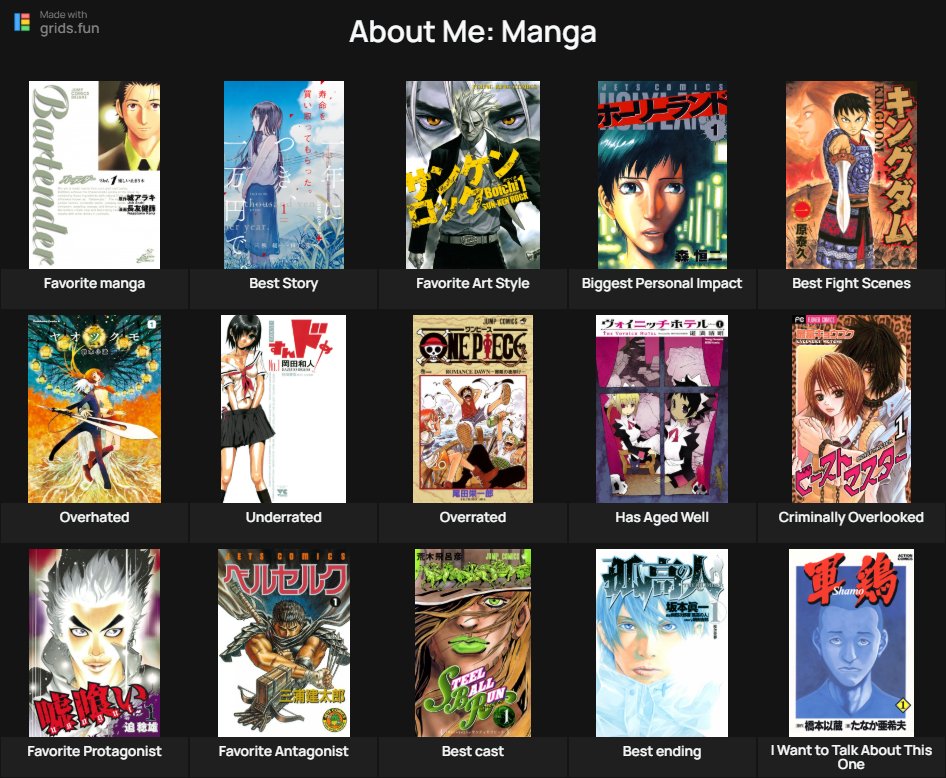This screenshot has height=778, width=946.
Task: Select the Holyland cover thumbnail
Action: pyautogui.click(x=662, y=175)
